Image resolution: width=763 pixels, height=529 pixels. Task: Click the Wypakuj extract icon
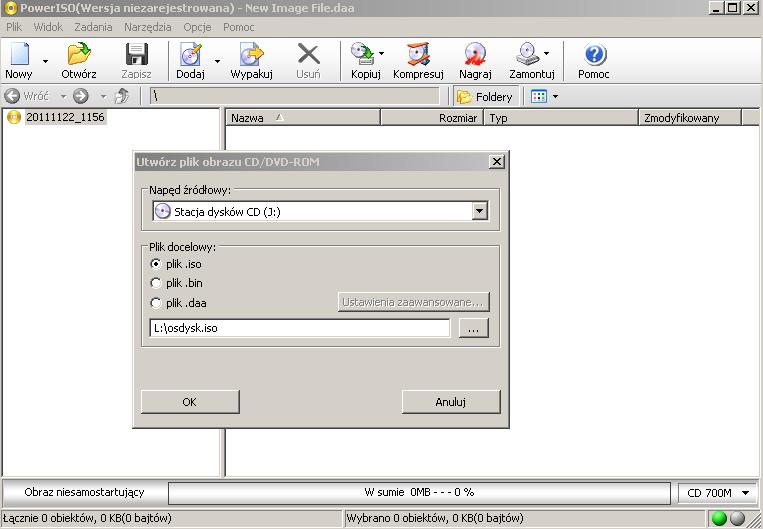252,54
